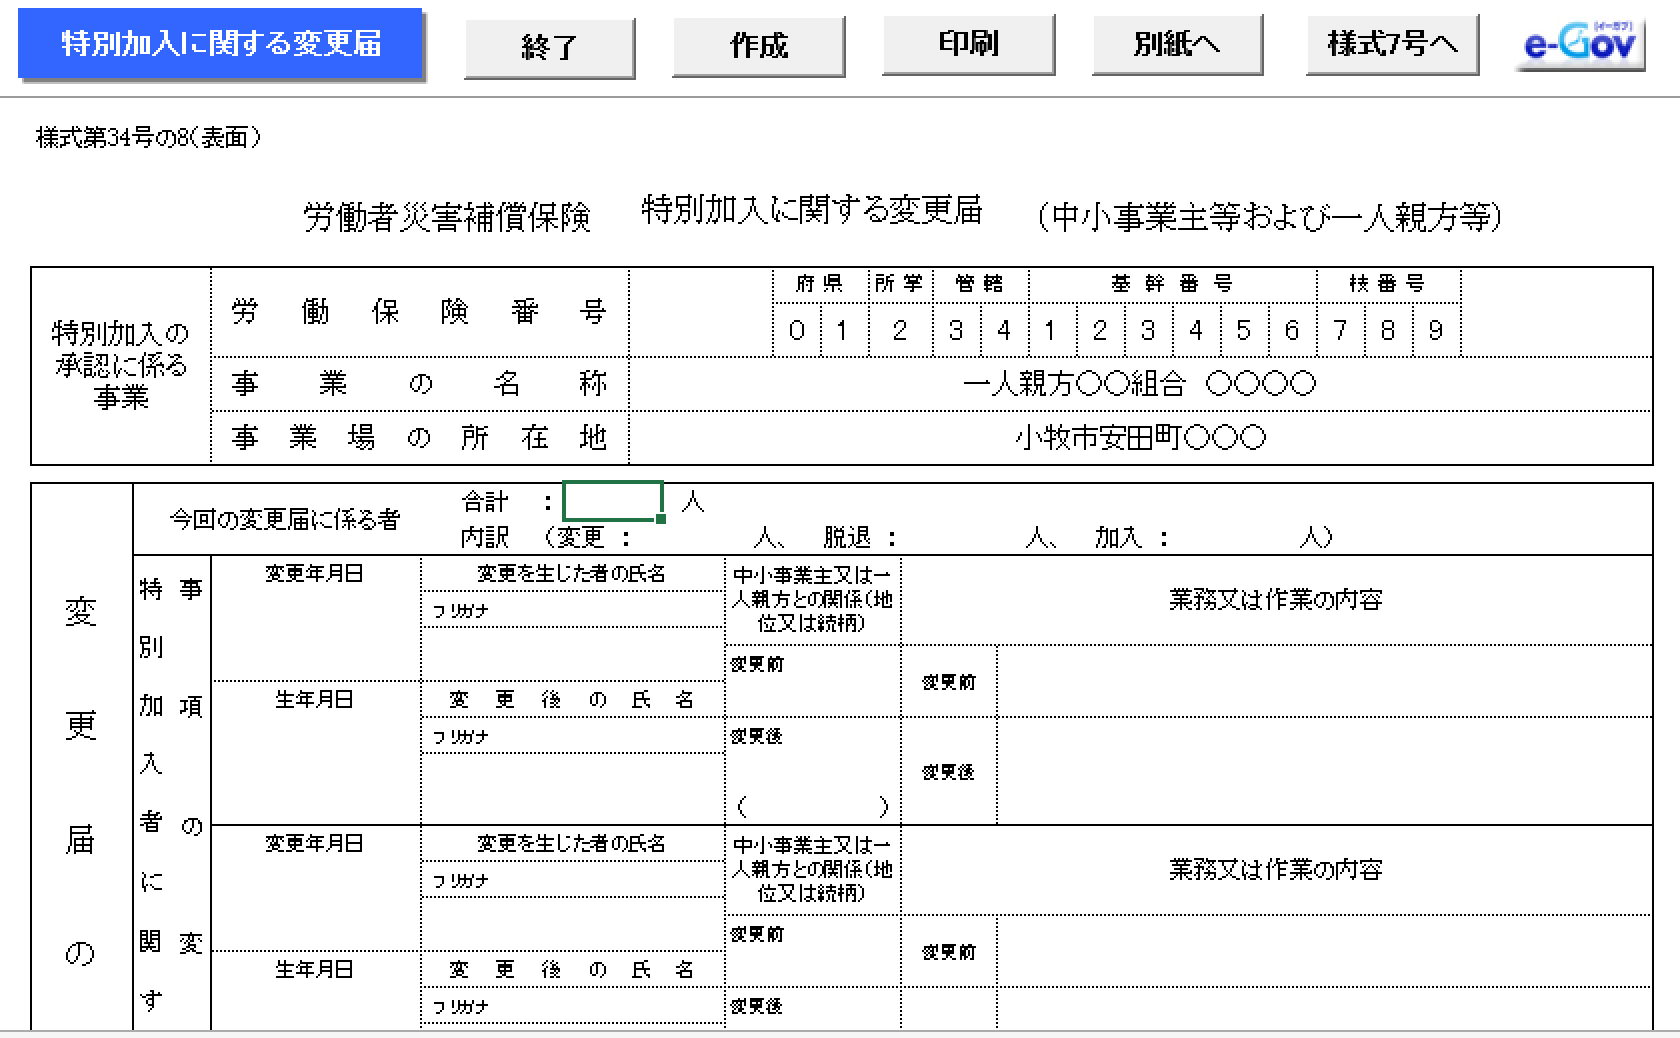Select the 事業の名称 value cell 一人親方○○組合

[1140, 384]
